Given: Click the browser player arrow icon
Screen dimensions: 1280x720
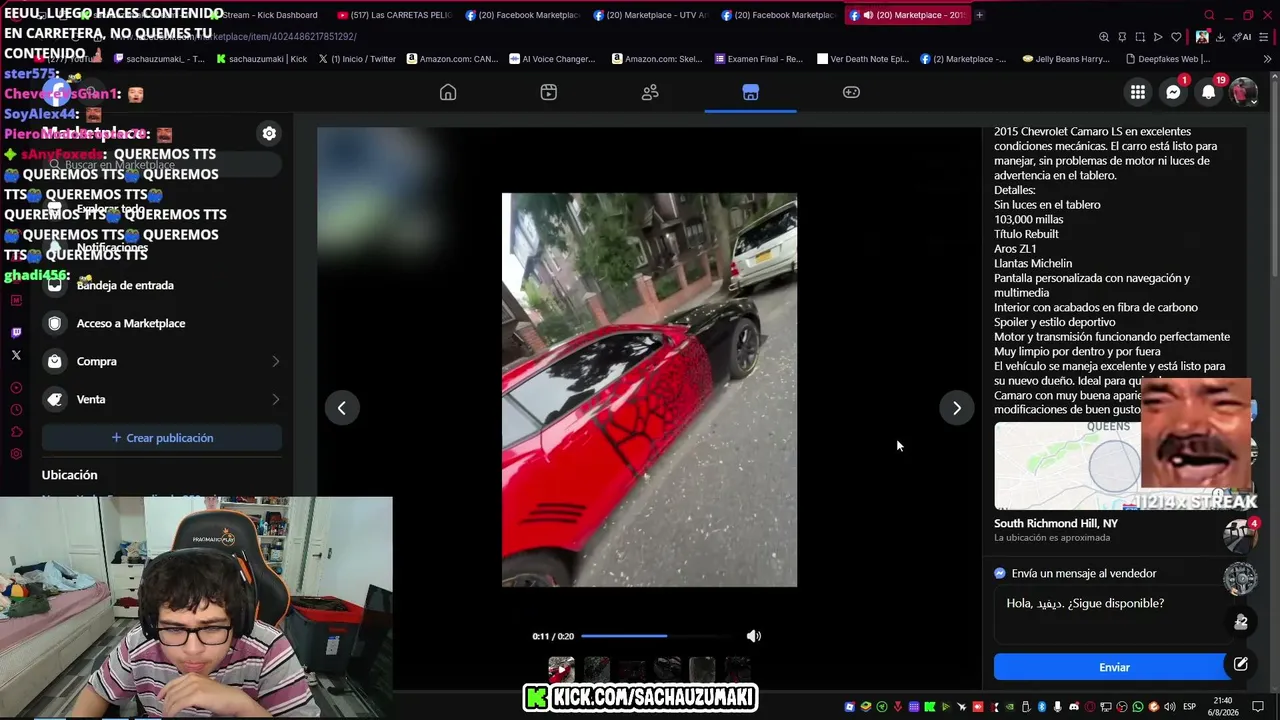Looking at the screenshot, I should (x=1158, y=37).
